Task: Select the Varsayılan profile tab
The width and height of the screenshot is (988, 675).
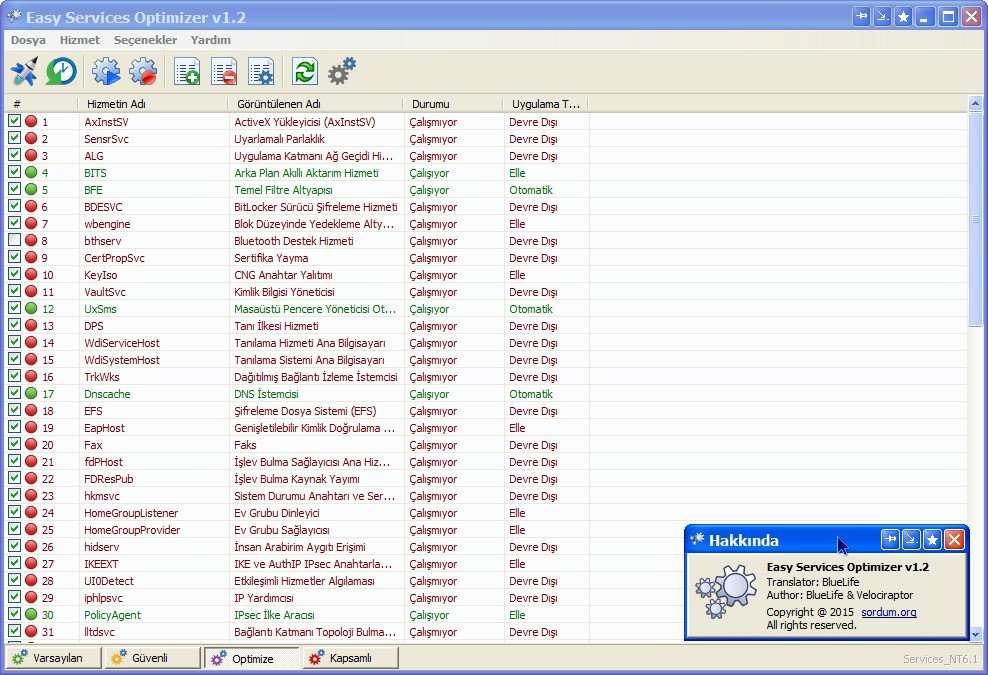Action: (x=53, y=658)
